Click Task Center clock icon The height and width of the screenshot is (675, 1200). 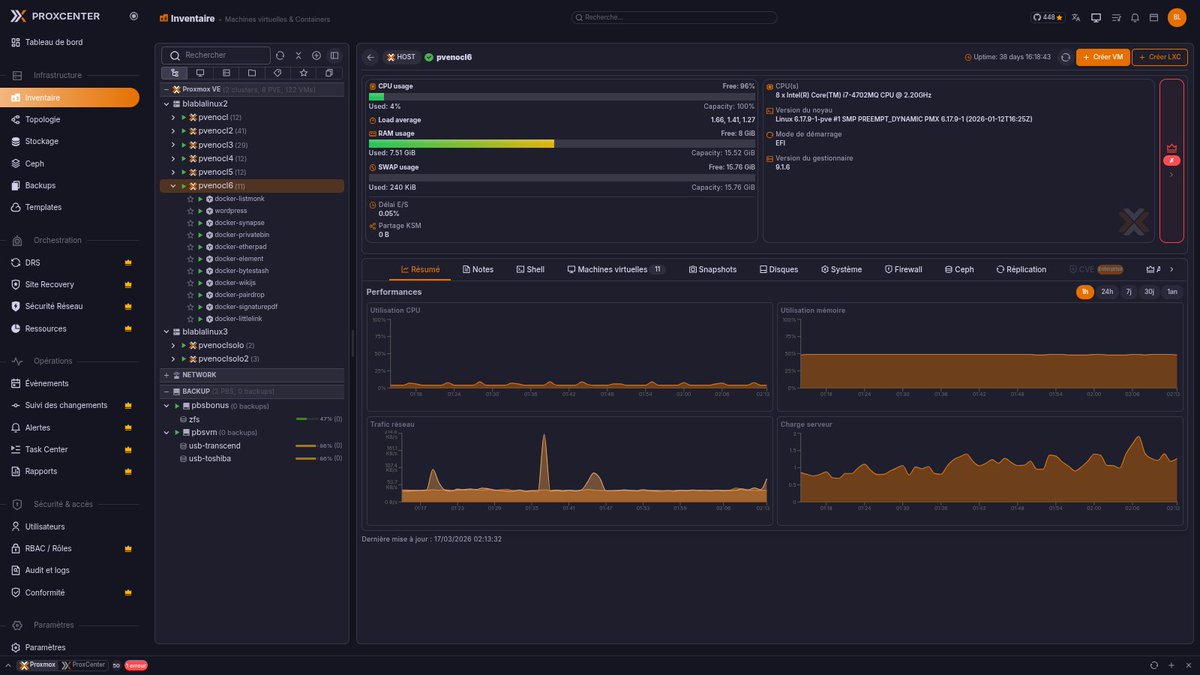16,449
